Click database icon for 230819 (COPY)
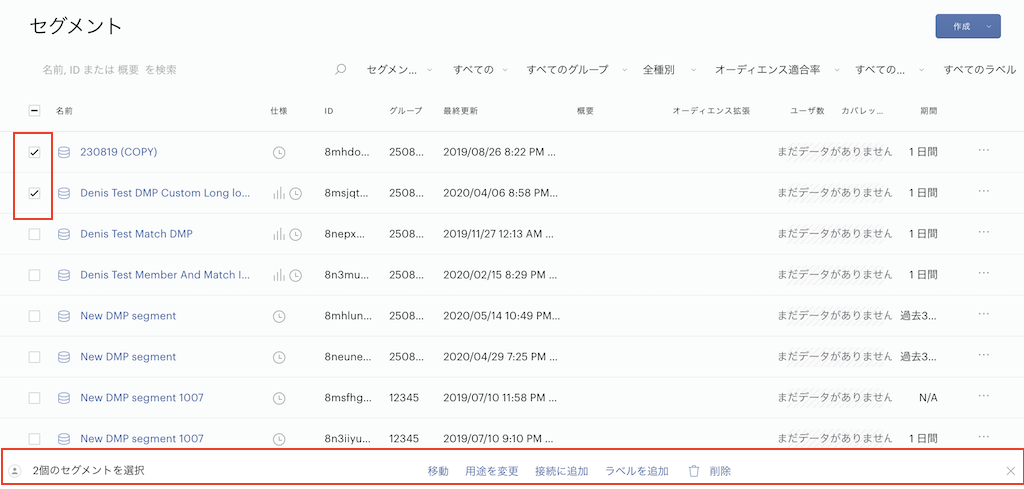The height and width of the screenshot is (489, 1024). [x=64, y=152]
